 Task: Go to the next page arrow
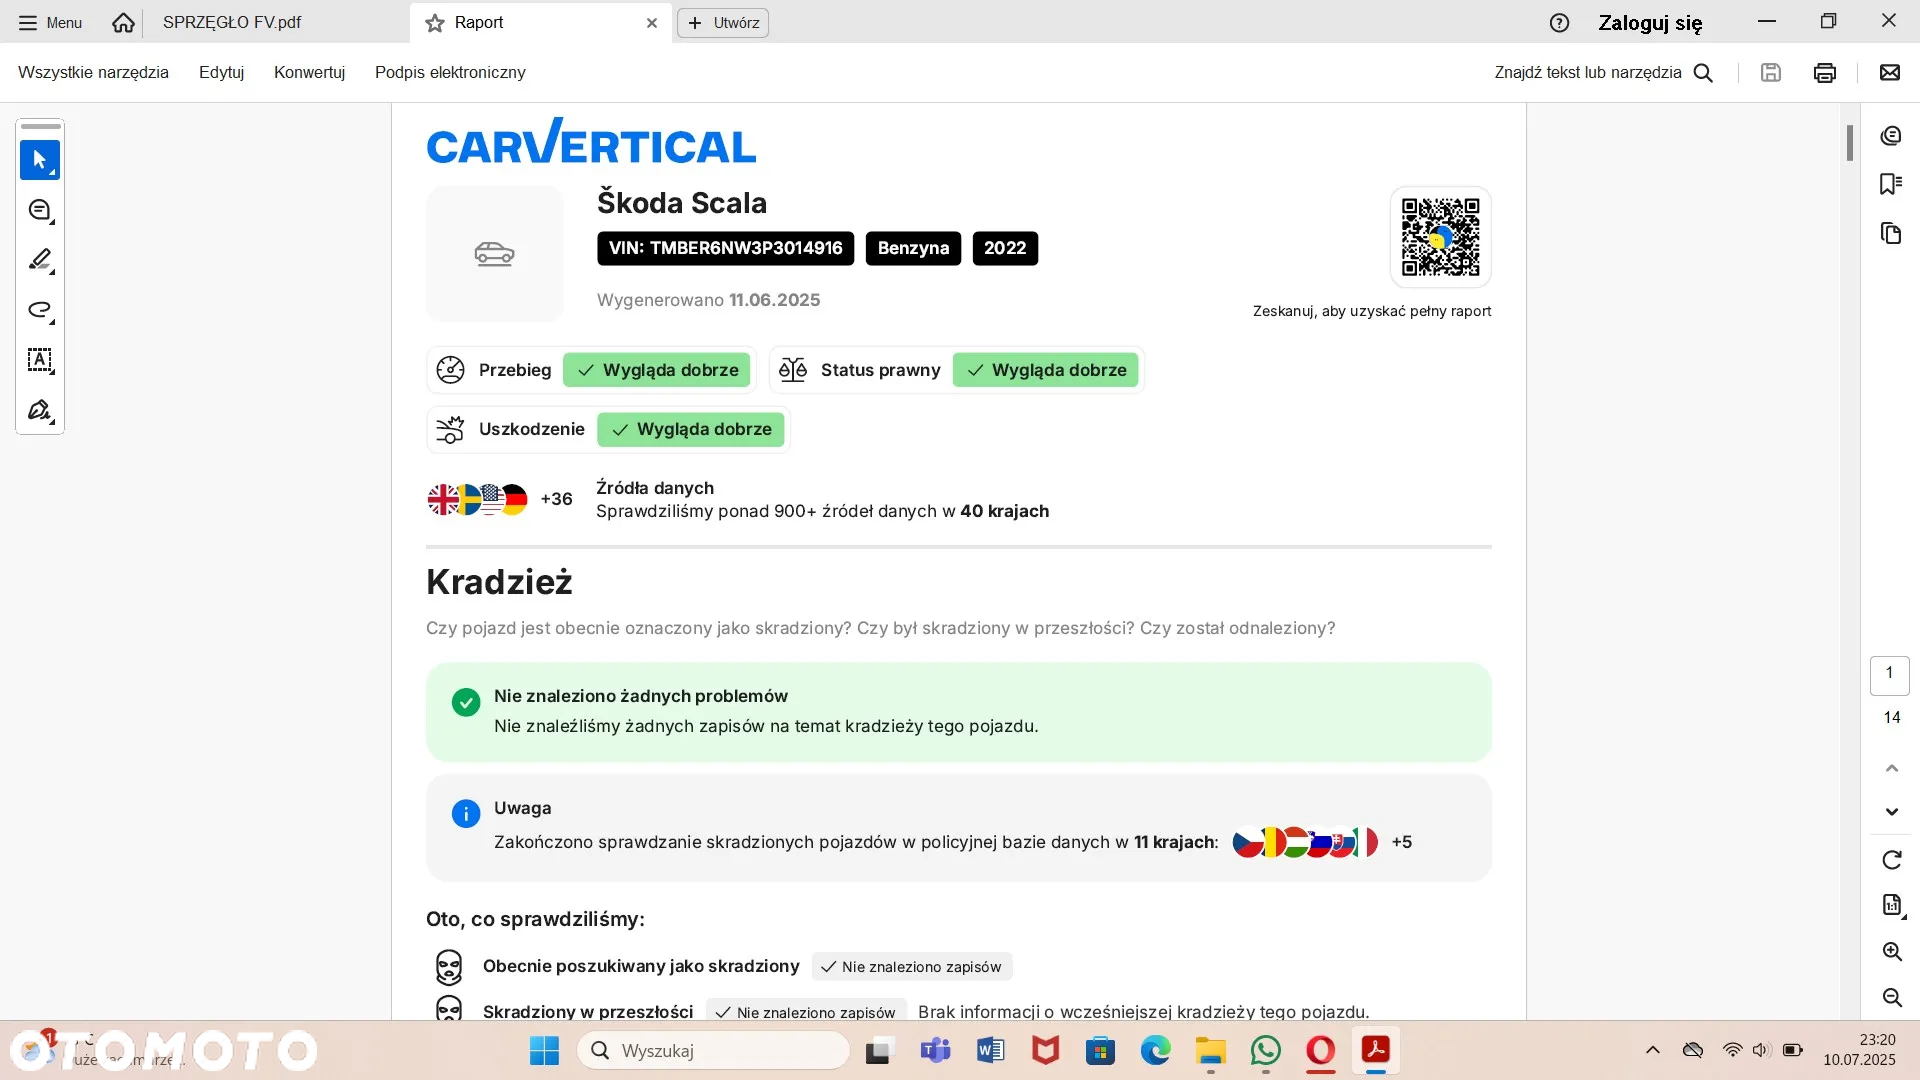click(x=1891, y=812)
